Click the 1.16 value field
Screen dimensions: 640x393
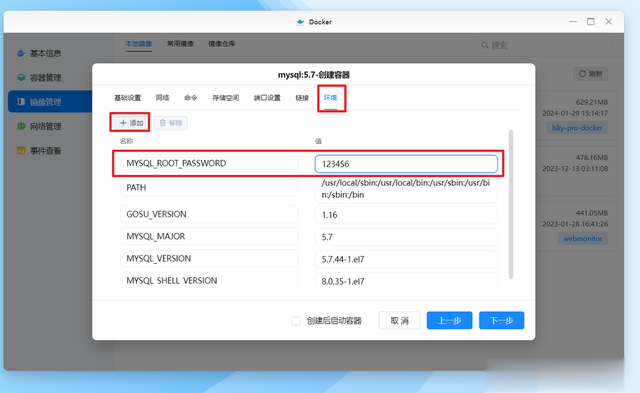pos(406,215)
